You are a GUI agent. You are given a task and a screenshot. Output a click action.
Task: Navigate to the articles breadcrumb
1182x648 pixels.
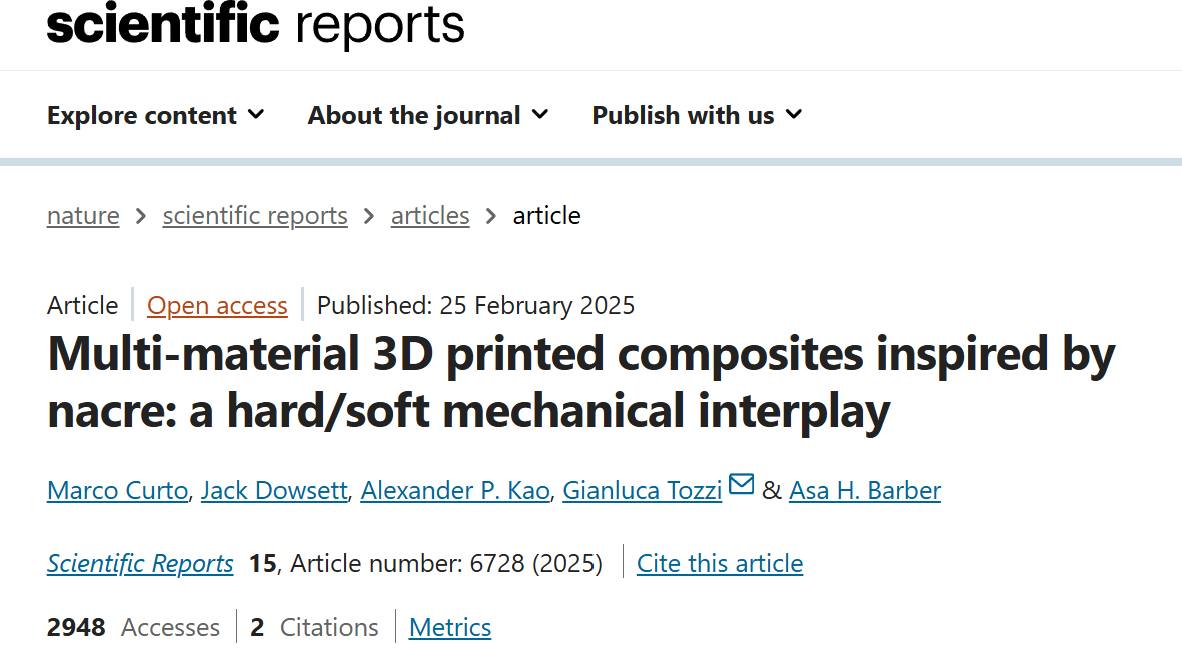(430, 216)
